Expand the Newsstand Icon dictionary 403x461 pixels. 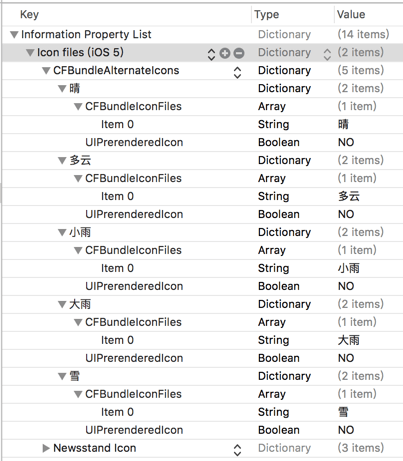point(46,448)
